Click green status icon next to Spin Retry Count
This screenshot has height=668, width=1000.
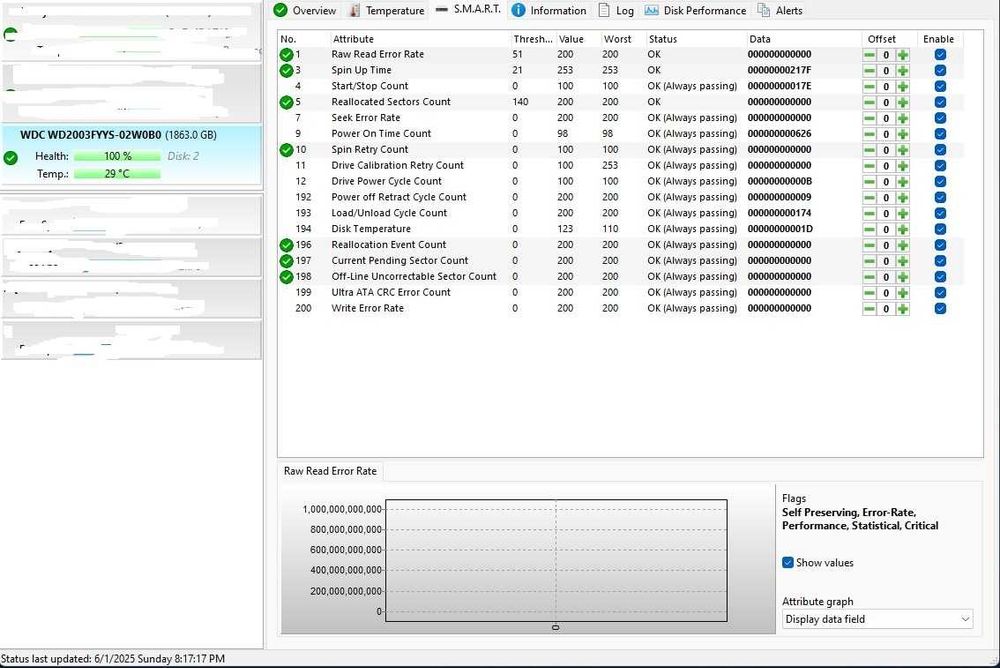pos(286,150)
